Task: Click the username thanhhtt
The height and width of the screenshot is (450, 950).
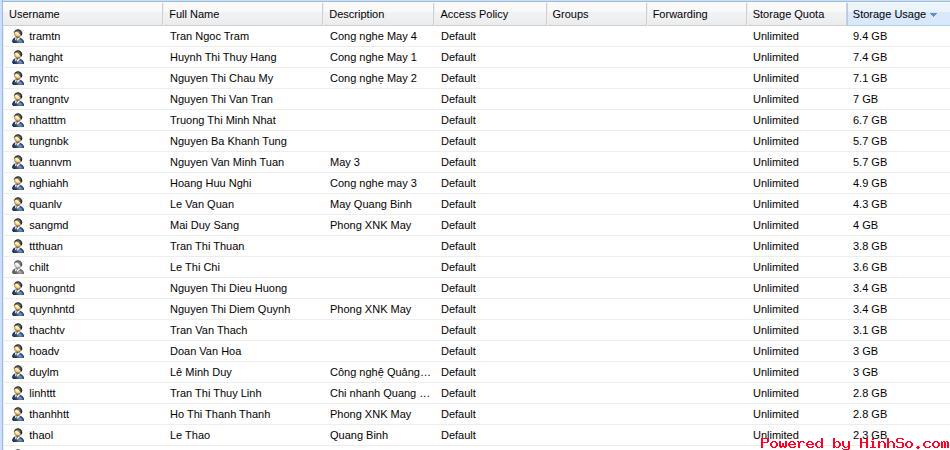Action: point(49,414)
